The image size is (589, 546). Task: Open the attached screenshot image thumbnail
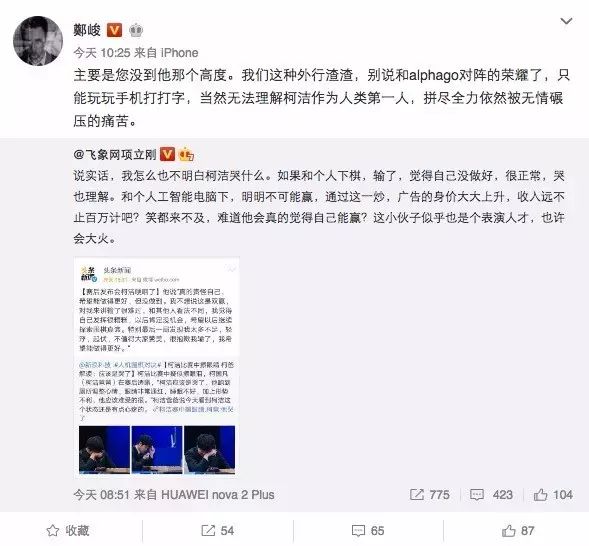pyautogui.click(x=157, y=367)
